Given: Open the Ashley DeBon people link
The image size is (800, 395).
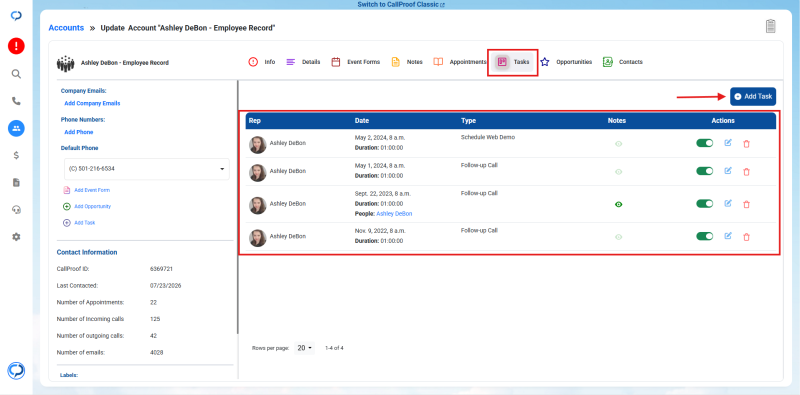Looking at the screenshot, I should pos(394,214).
